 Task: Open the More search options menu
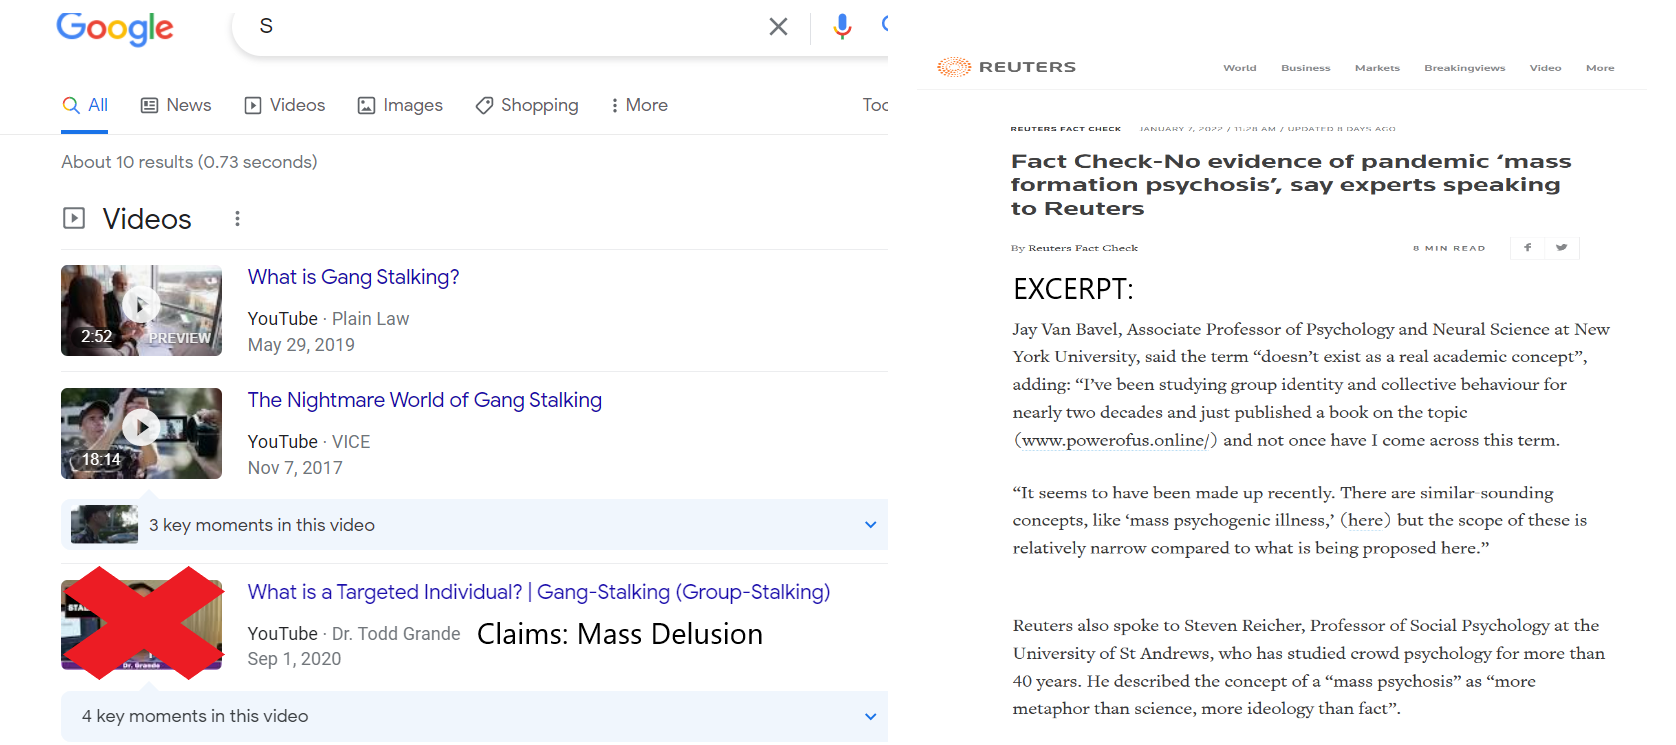coord(639,105)
